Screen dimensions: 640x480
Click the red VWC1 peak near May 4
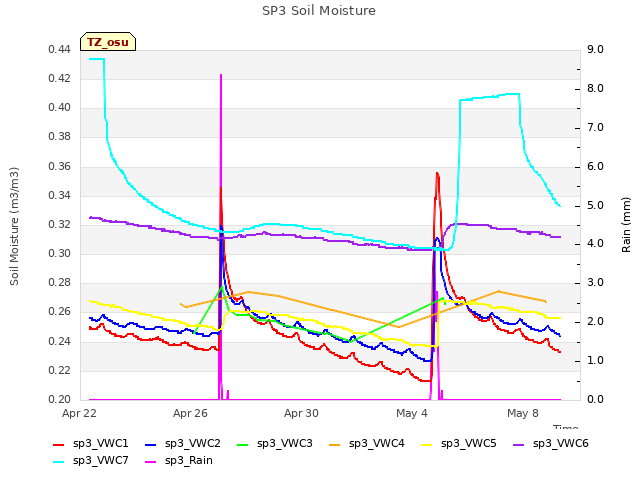click(437, 175)
